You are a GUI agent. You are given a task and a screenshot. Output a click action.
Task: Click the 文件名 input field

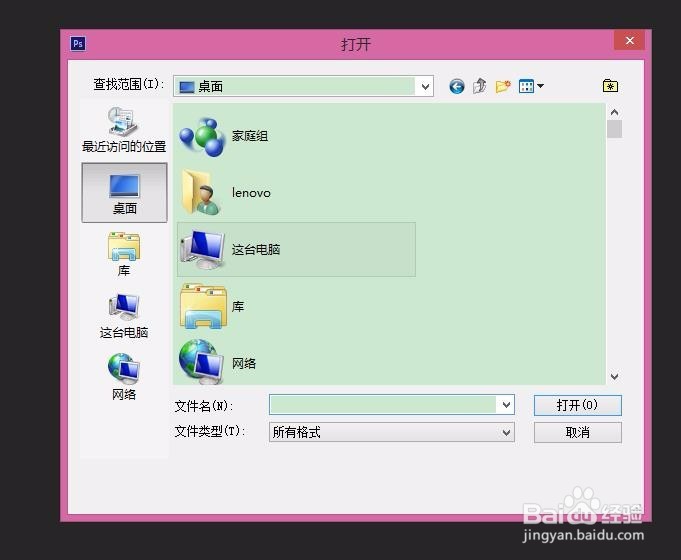(383, 405)
